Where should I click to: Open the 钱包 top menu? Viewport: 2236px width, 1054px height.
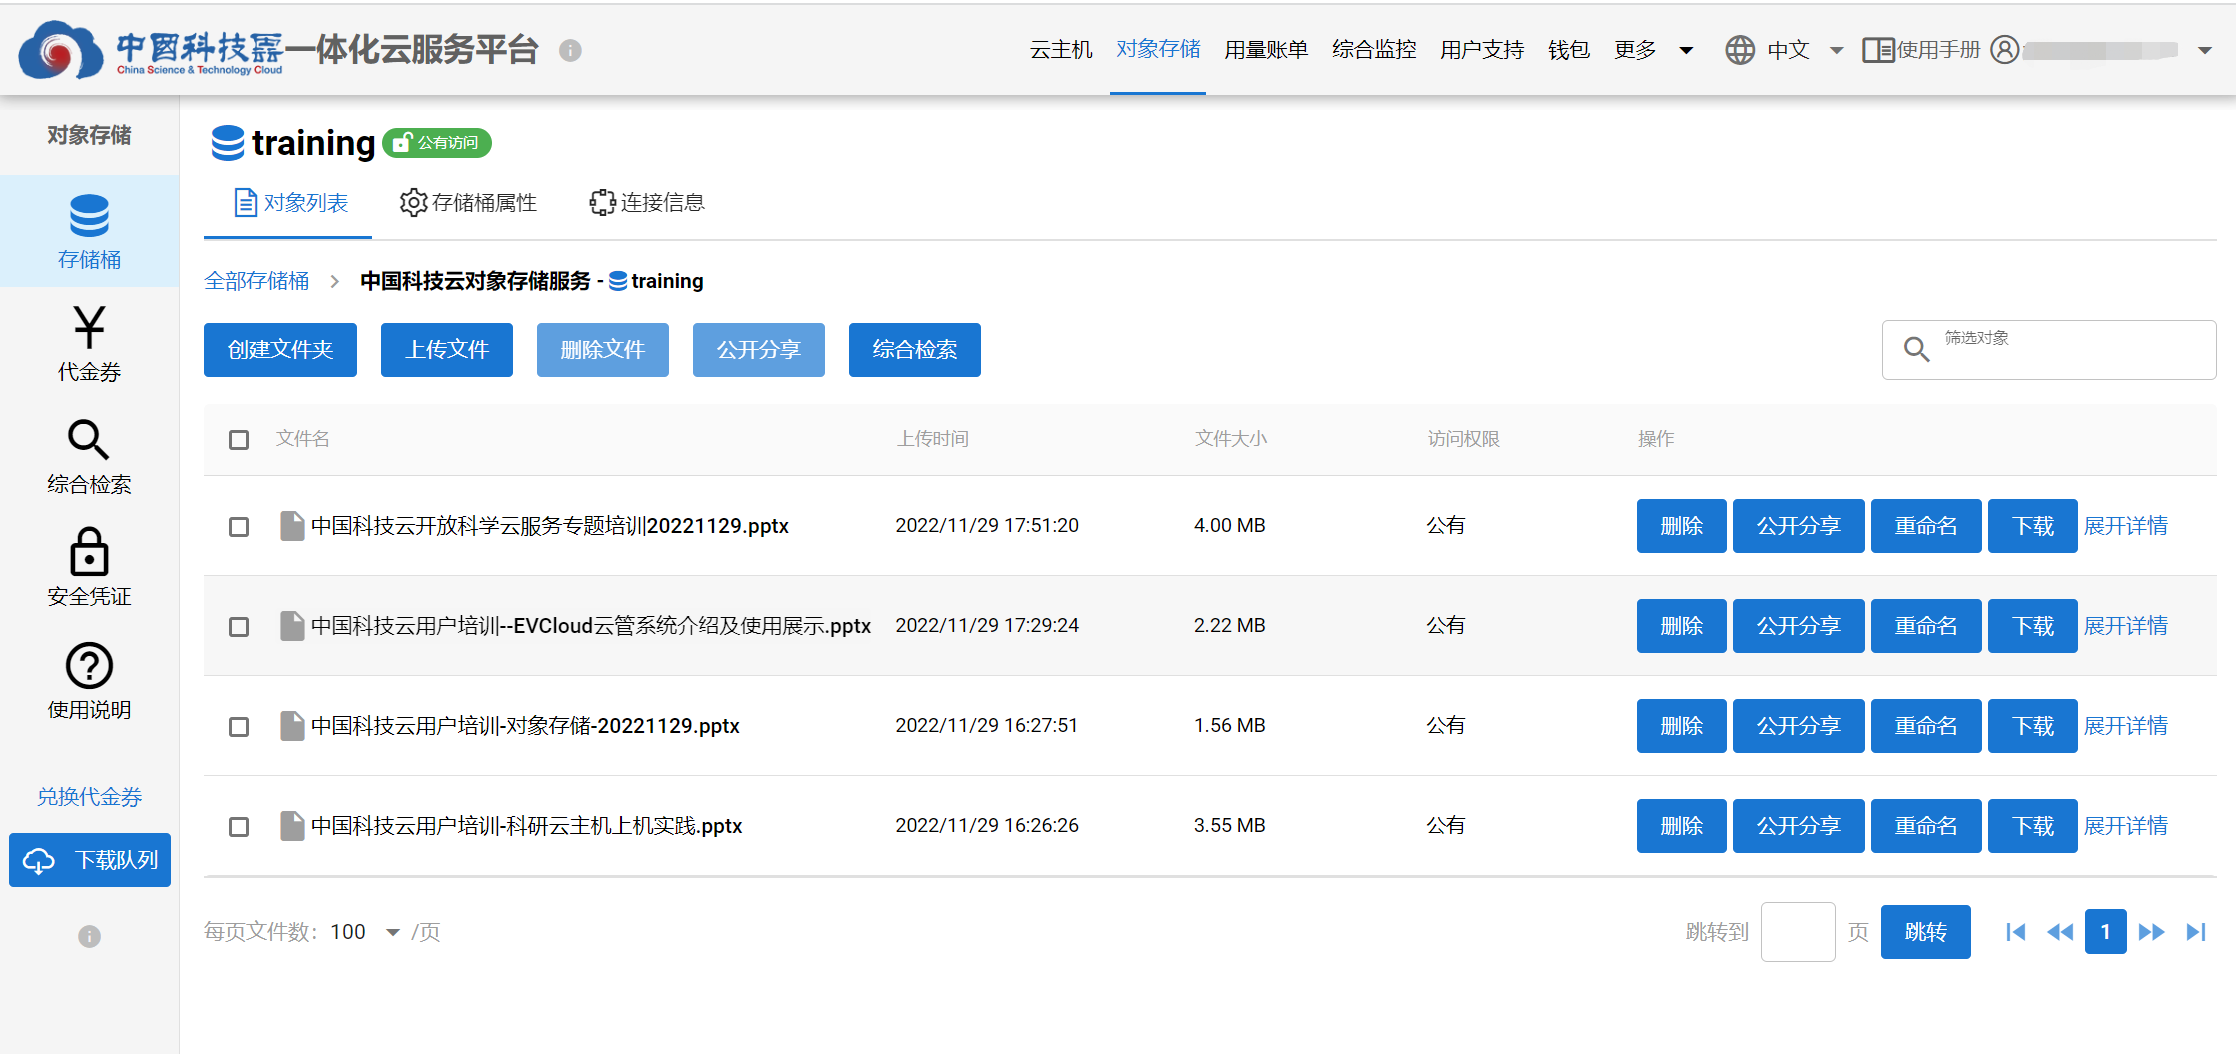coord(1568,50)
